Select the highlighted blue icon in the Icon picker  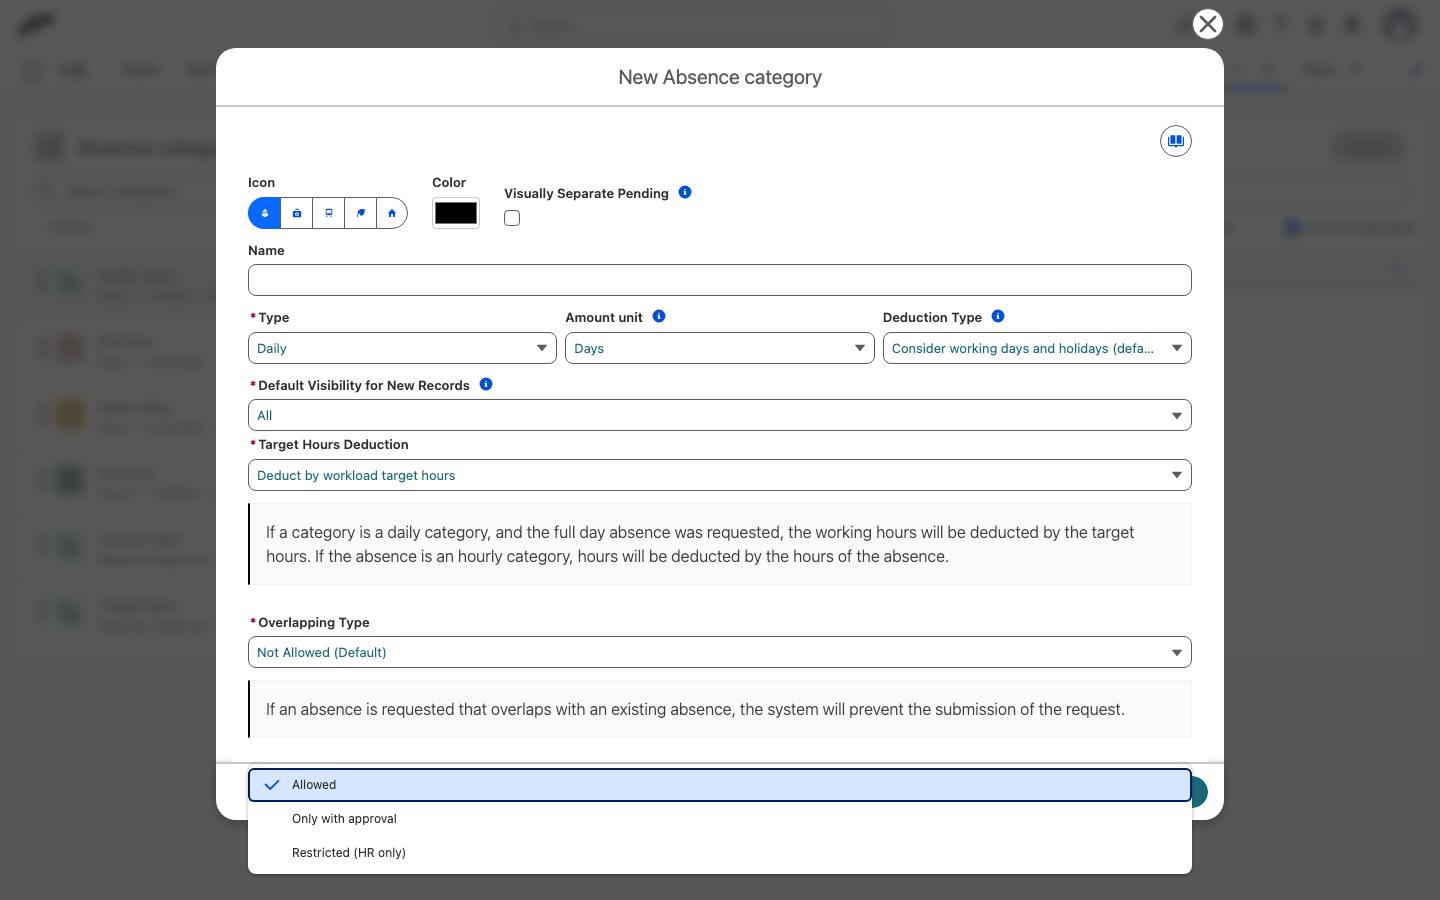(x=265, y=213)
